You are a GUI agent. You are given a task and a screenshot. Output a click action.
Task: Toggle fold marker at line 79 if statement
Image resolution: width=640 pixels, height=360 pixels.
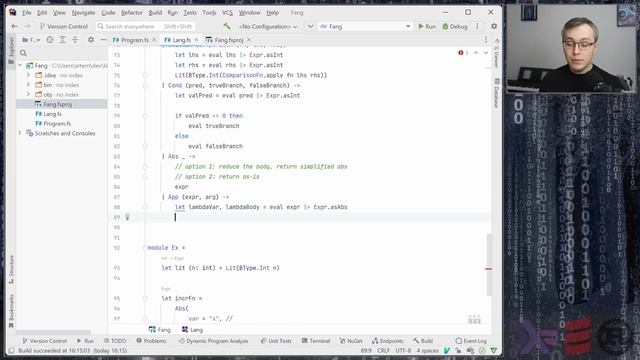point(145,116)
